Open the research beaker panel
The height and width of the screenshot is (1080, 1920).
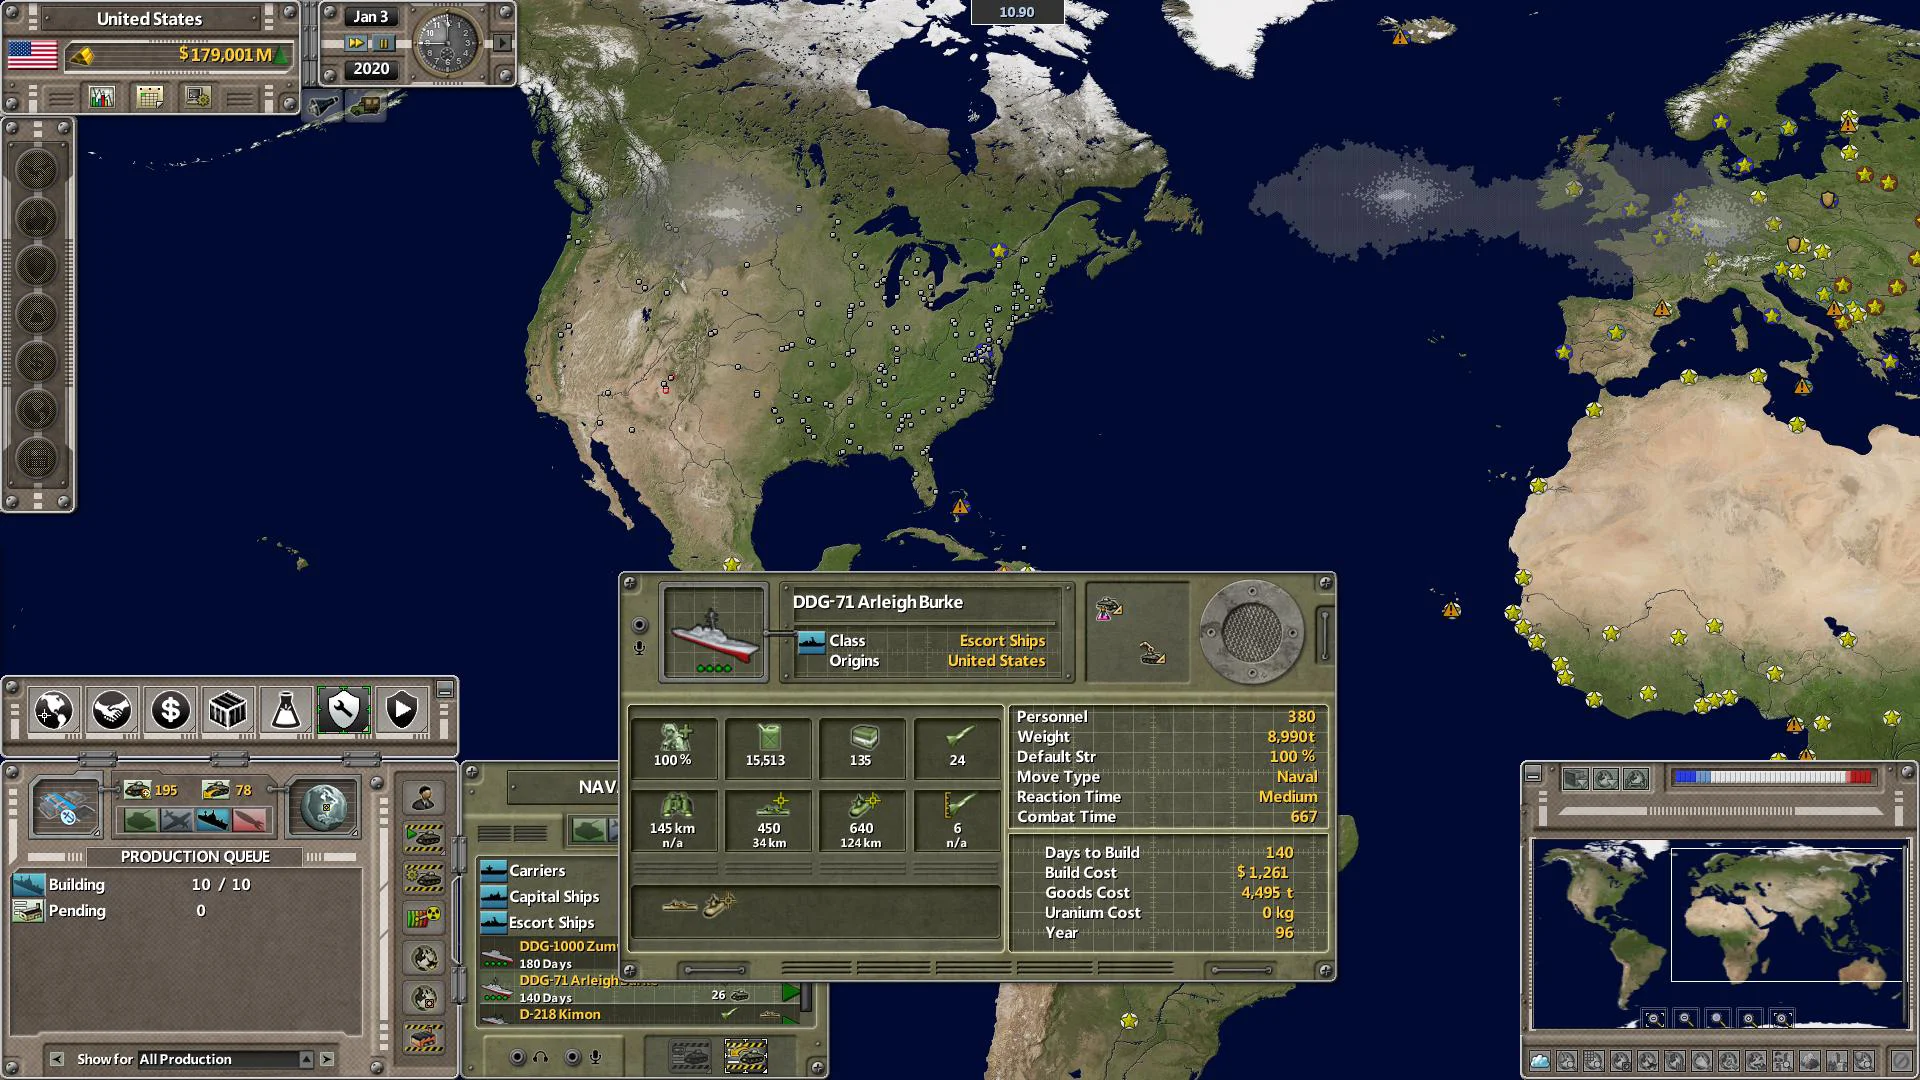tap(286, 710)
